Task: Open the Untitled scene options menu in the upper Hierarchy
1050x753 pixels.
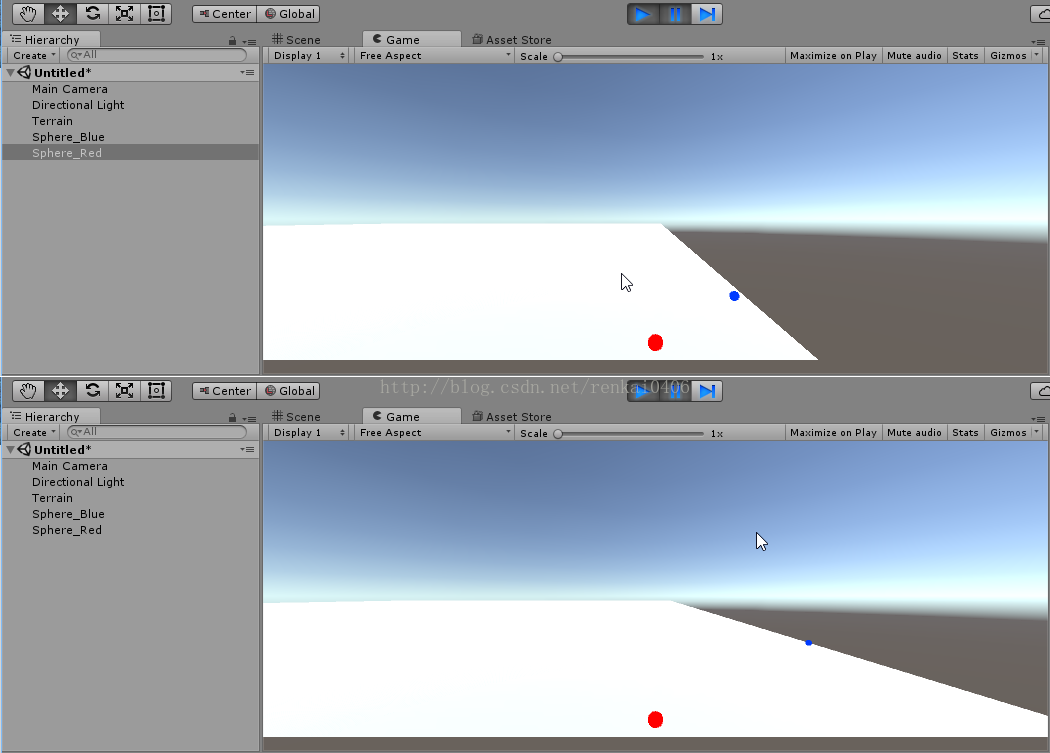Action: pyautogui.click(x=248, y=72)
